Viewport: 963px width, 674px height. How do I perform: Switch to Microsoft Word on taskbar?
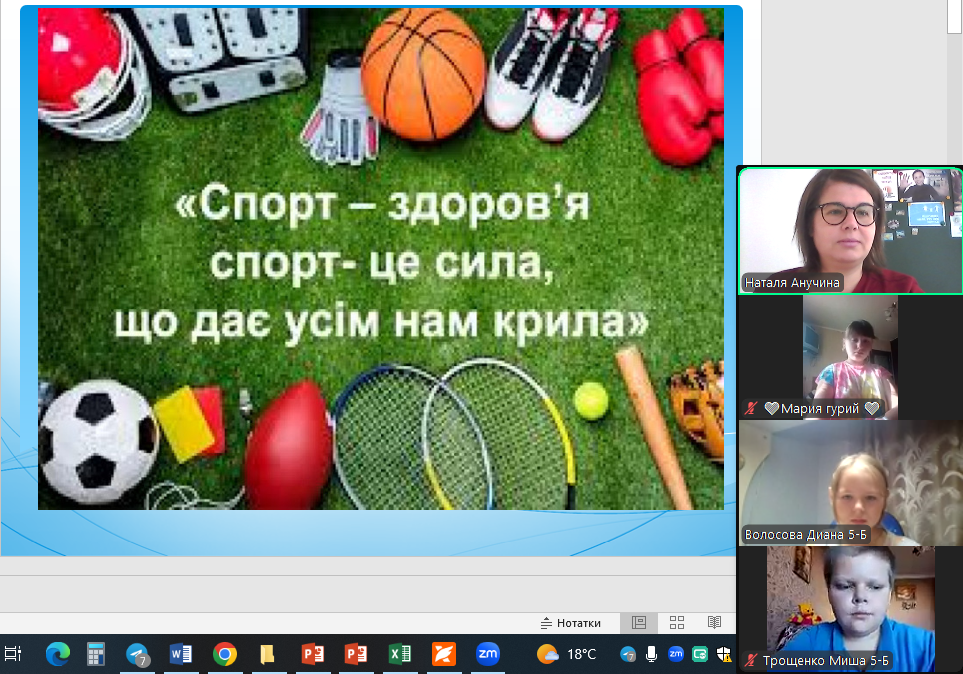pos(181,654)
